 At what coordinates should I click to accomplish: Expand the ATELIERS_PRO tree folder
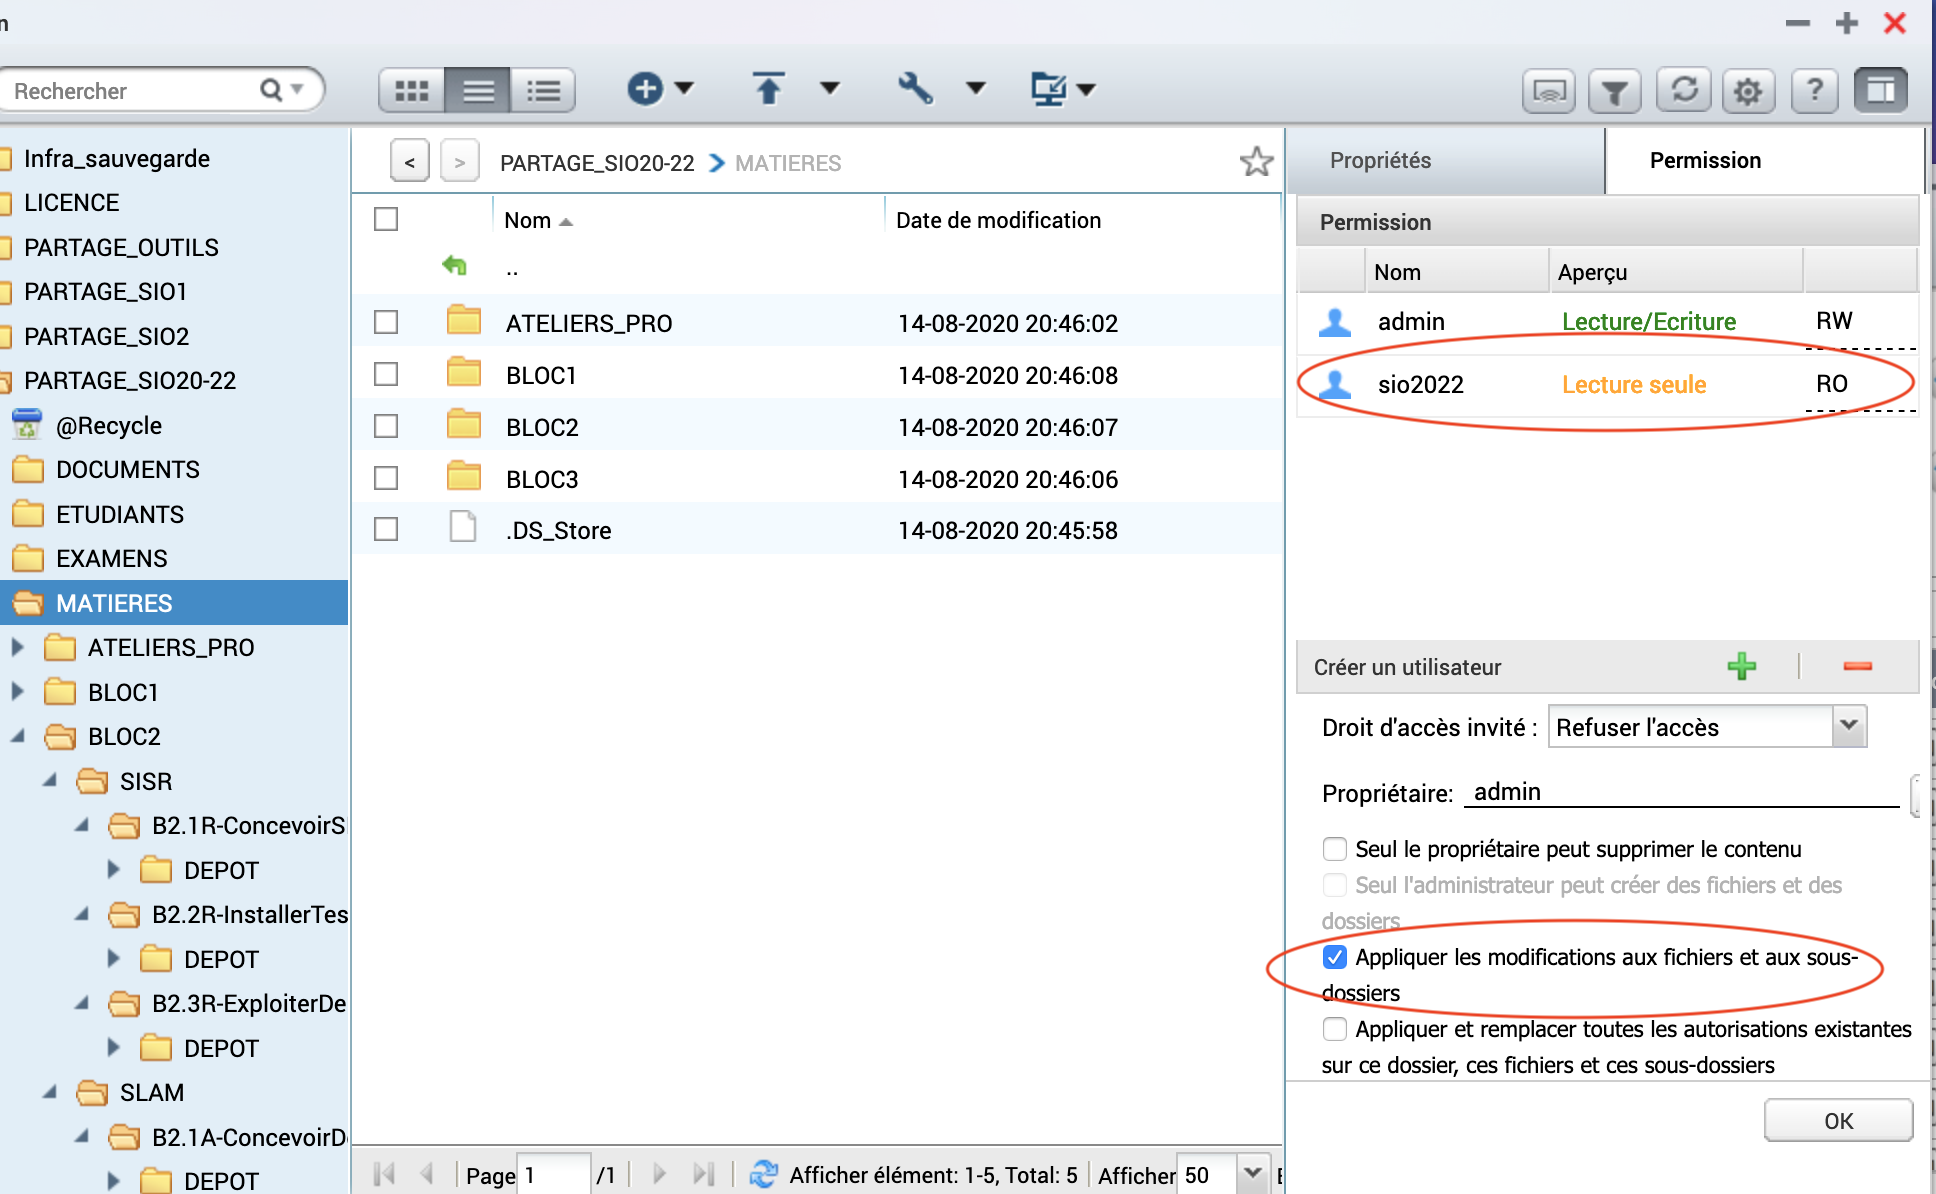click(17, 648)
